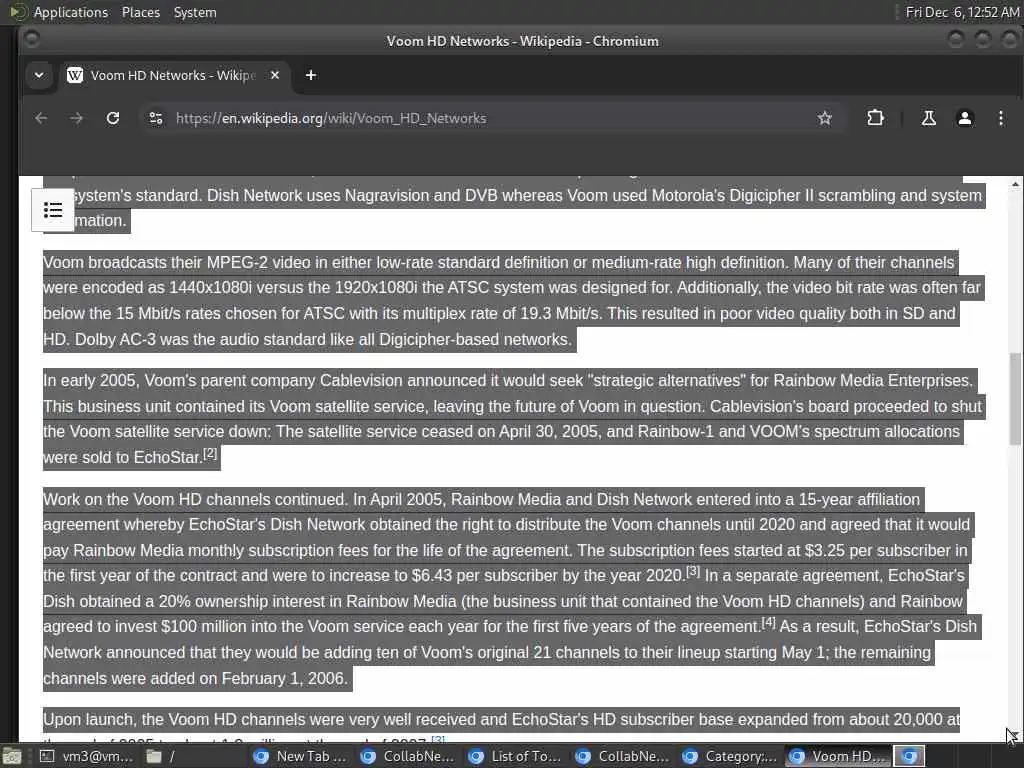
Task: Open the Applications menu
Action: [71, 12]
